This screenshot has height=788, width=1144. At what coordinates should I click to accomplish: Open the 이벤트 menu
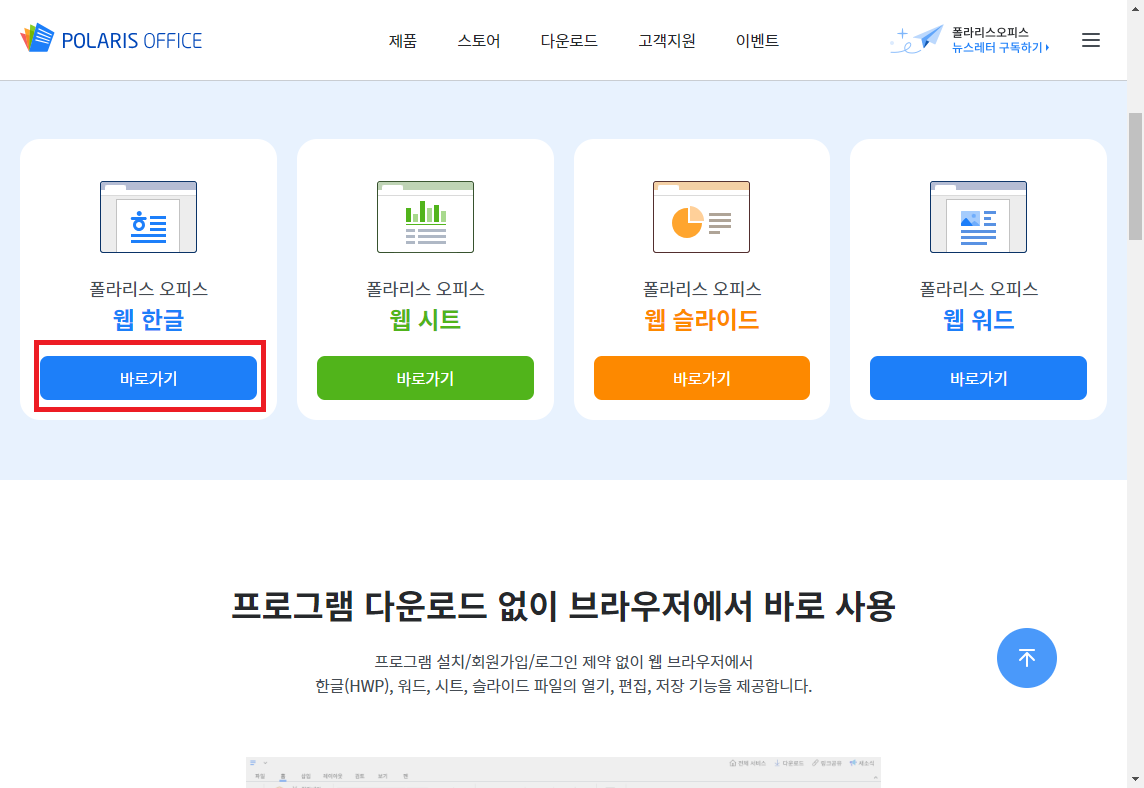757,41
